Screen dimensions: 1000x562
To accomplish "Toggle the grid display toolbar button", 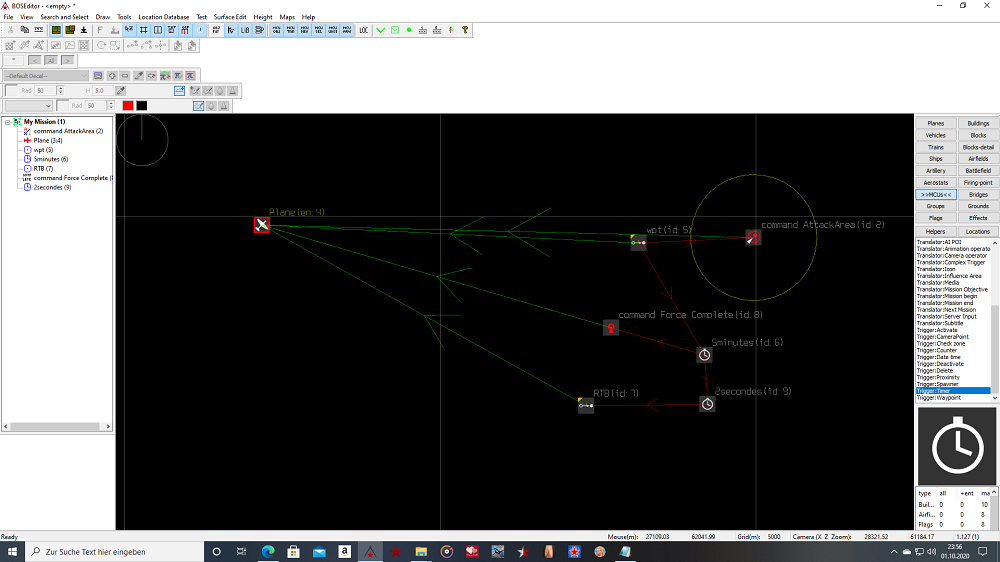I will pos(143,30).
